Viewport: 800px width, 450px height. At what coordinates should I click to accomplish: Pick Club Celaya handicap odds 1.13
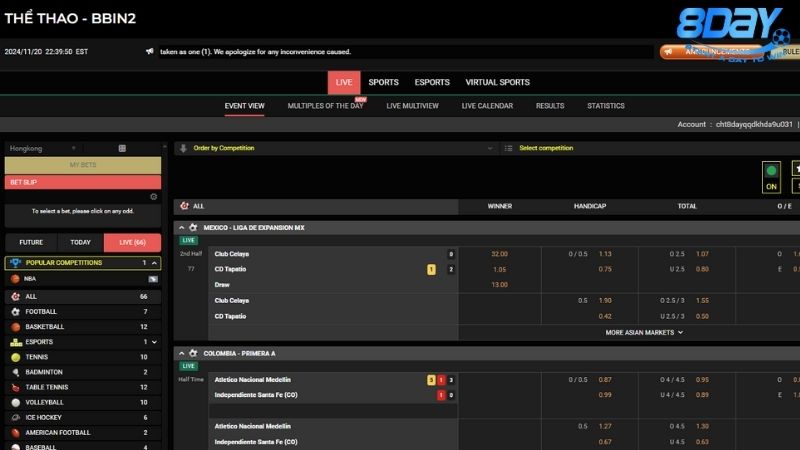[605, 254]
